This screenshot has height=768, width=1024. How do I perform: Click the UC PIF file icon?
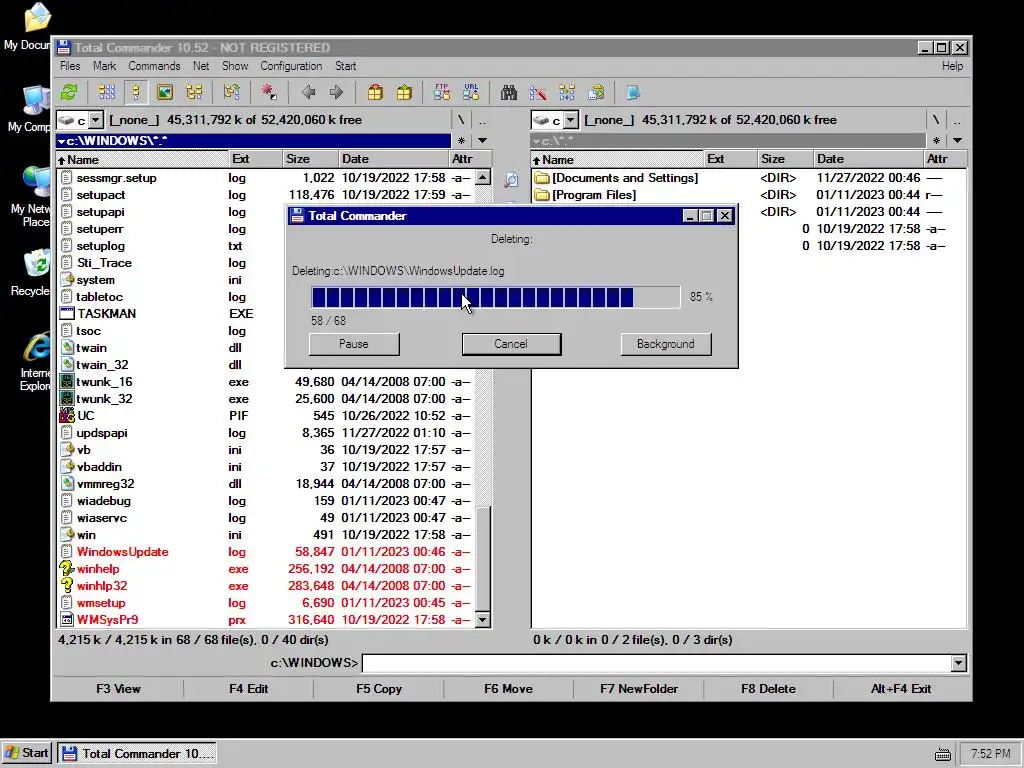tap(67, 415)
